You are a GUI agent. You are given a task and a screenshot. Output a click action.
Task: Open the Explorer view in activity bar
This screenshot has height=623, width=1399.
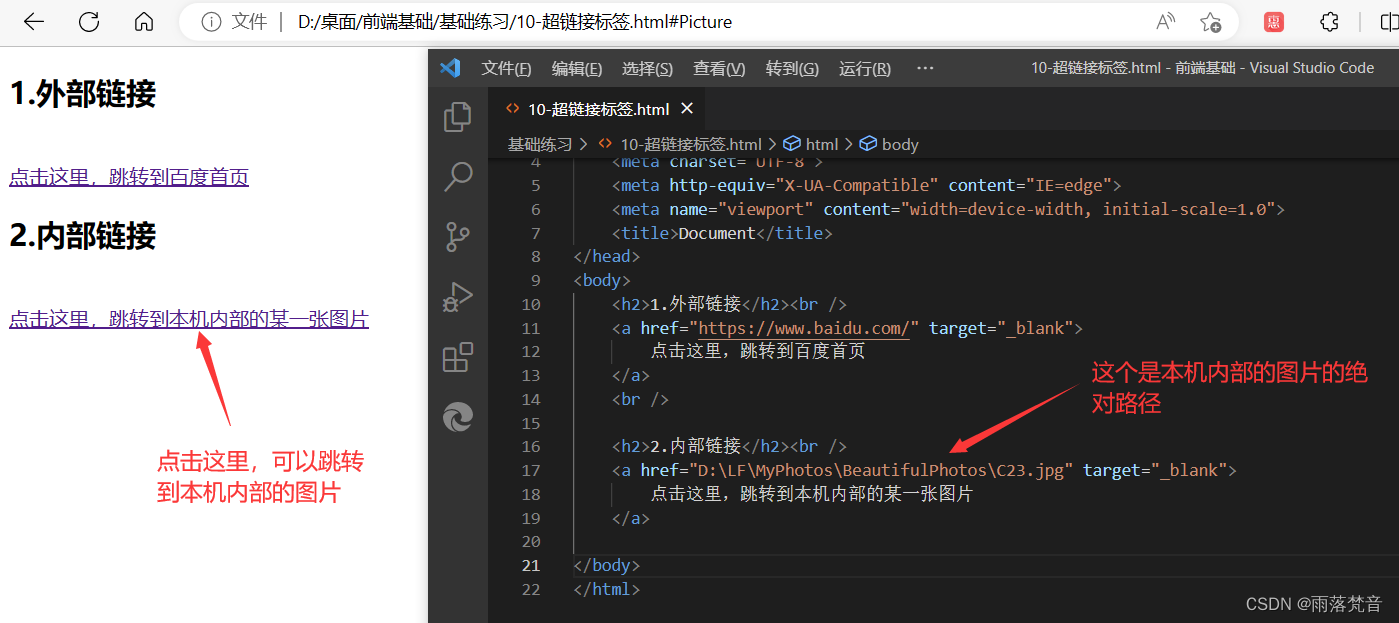tap(458, 117)
